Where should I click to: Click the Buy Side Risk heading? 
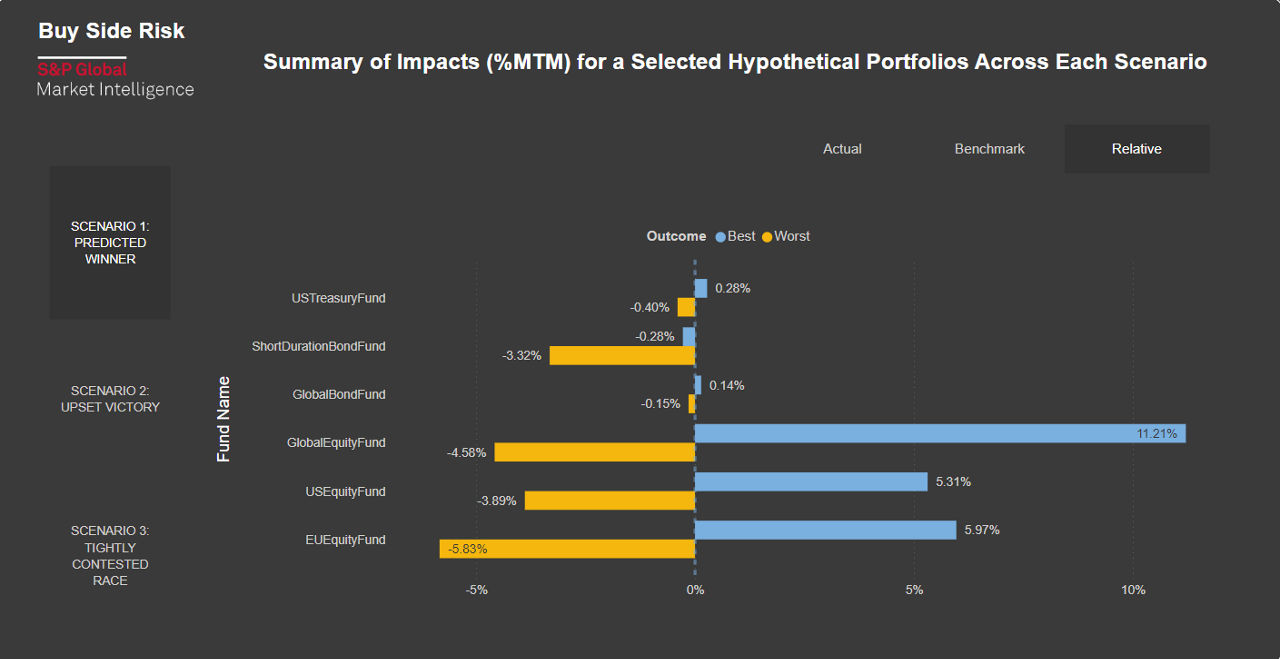point(111,31)
